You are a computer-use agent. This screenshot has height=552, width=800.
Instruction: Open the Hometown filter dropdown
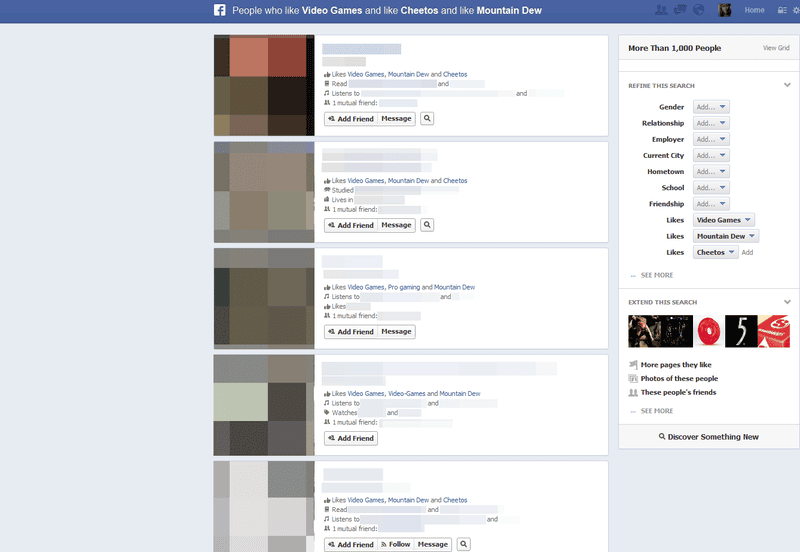pyautogui.click(x=711, y=171)
